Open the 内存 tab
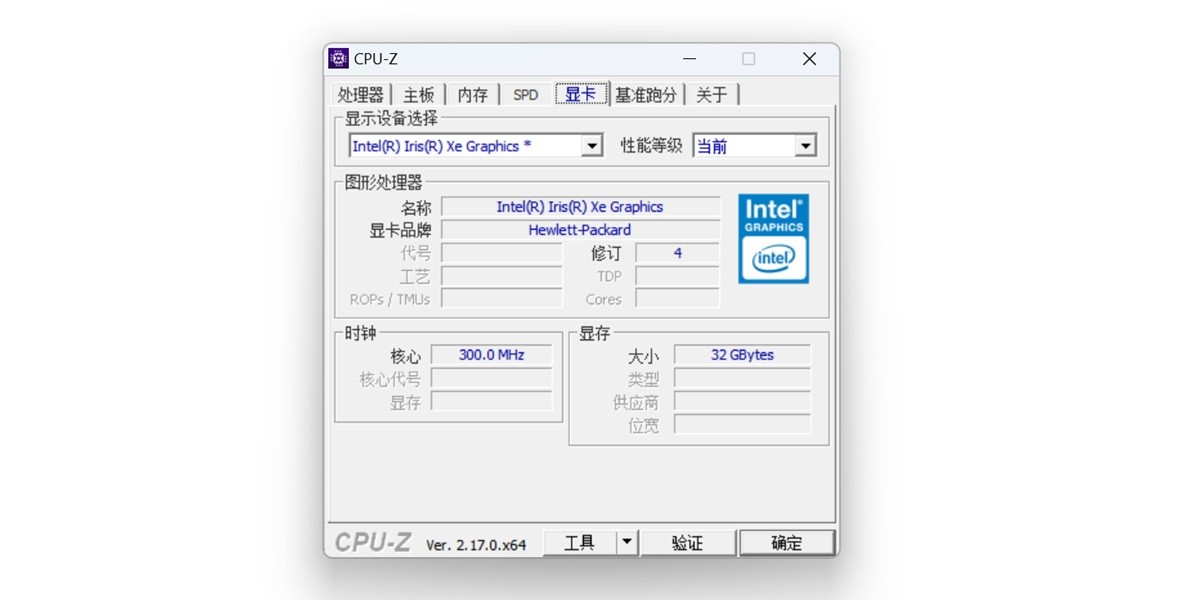The width and height of the screenshot is (1200, 600). point(472,94)
